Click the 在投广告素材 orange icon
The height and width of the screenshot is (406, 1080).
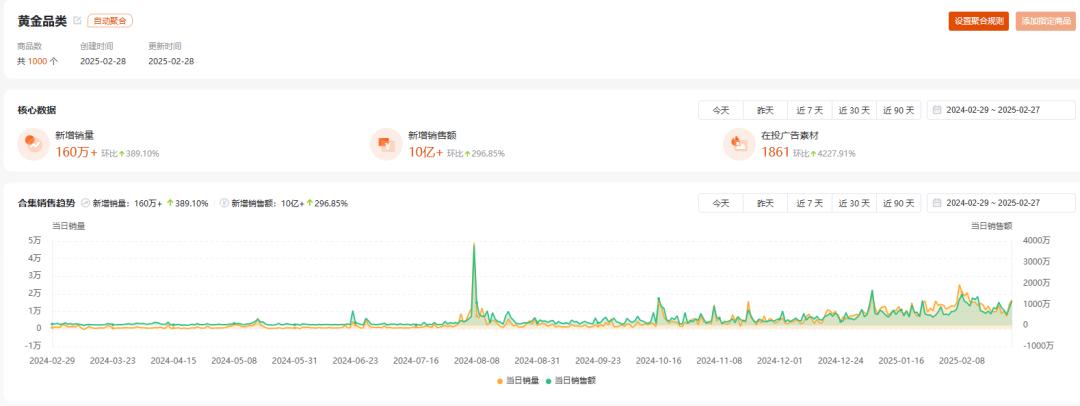click(x=739, y=144)
